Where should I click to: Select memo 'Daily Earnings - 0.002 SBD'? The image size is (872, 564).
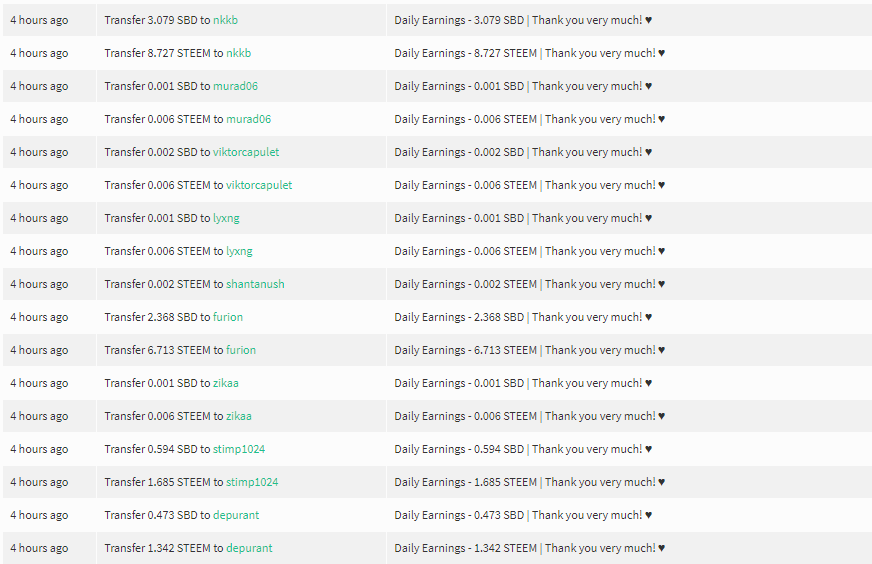tap(459, 152)
